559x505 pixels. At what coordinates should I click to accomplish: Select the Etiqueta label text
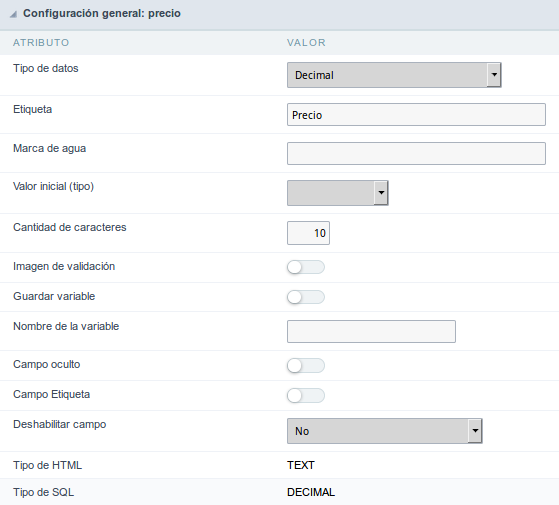click(32, 109)
